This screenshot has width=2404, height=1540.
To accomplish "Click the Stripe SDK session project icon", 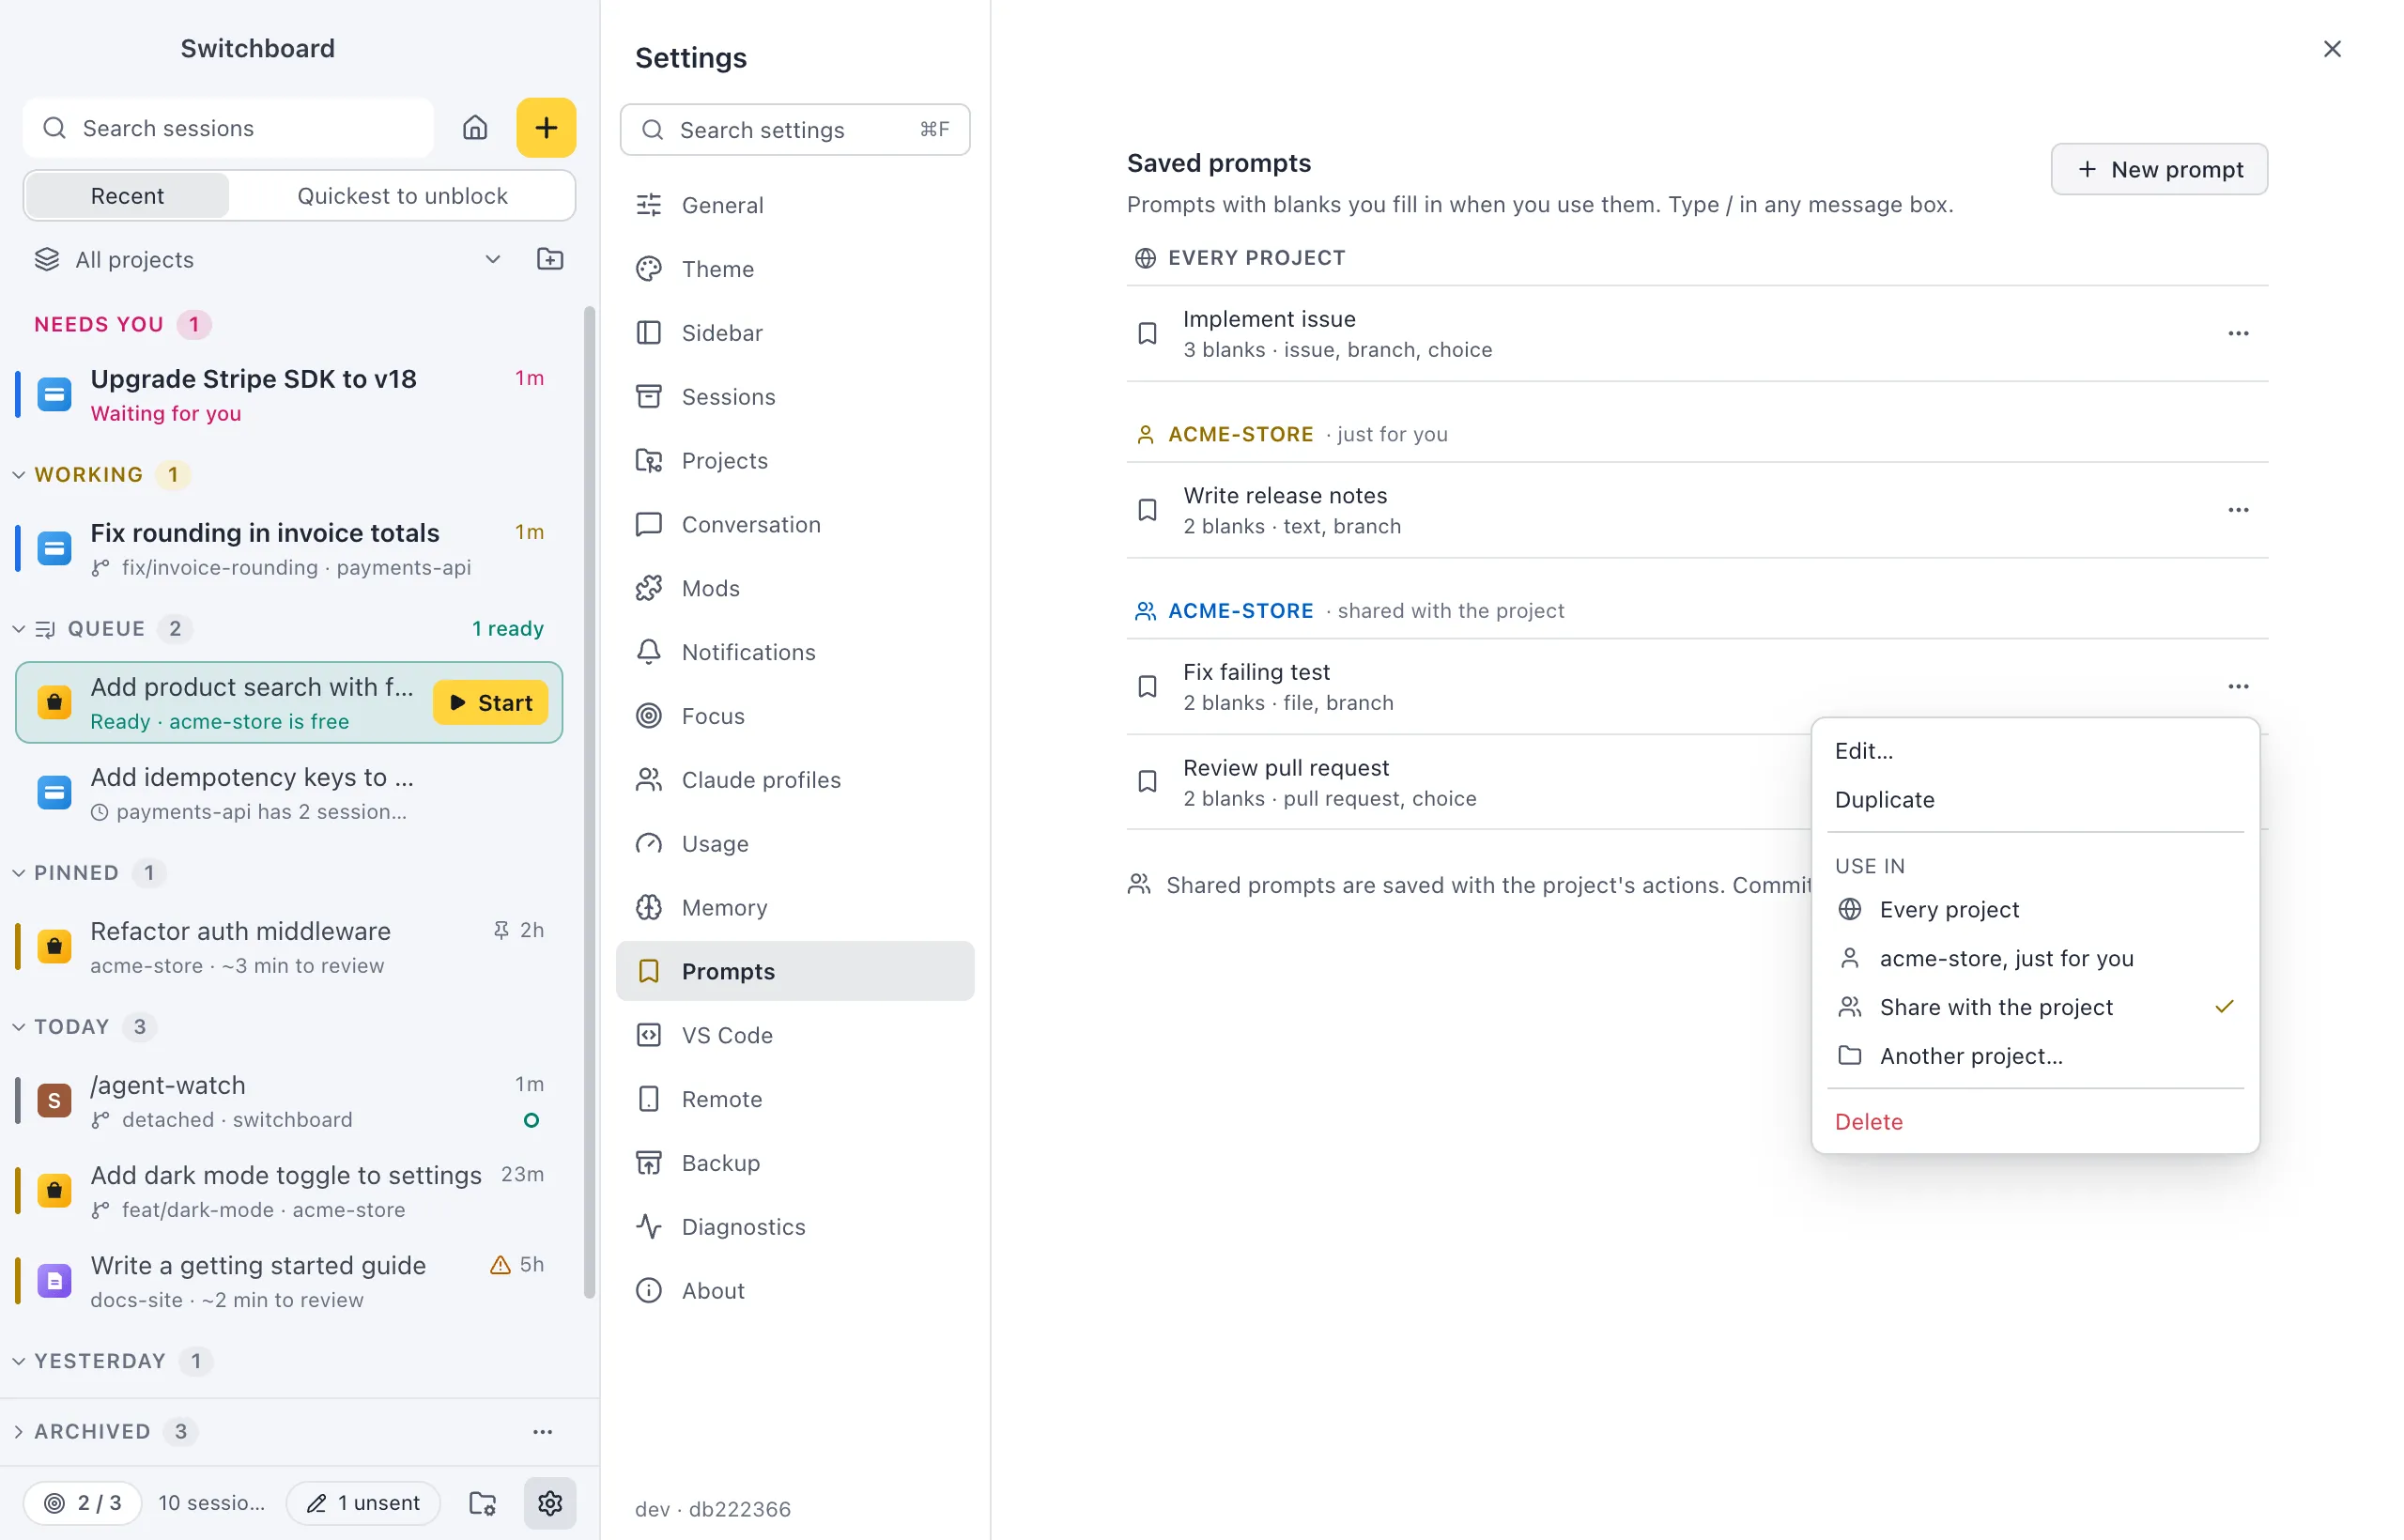I will pyautogui.click(x=55, y=395).
